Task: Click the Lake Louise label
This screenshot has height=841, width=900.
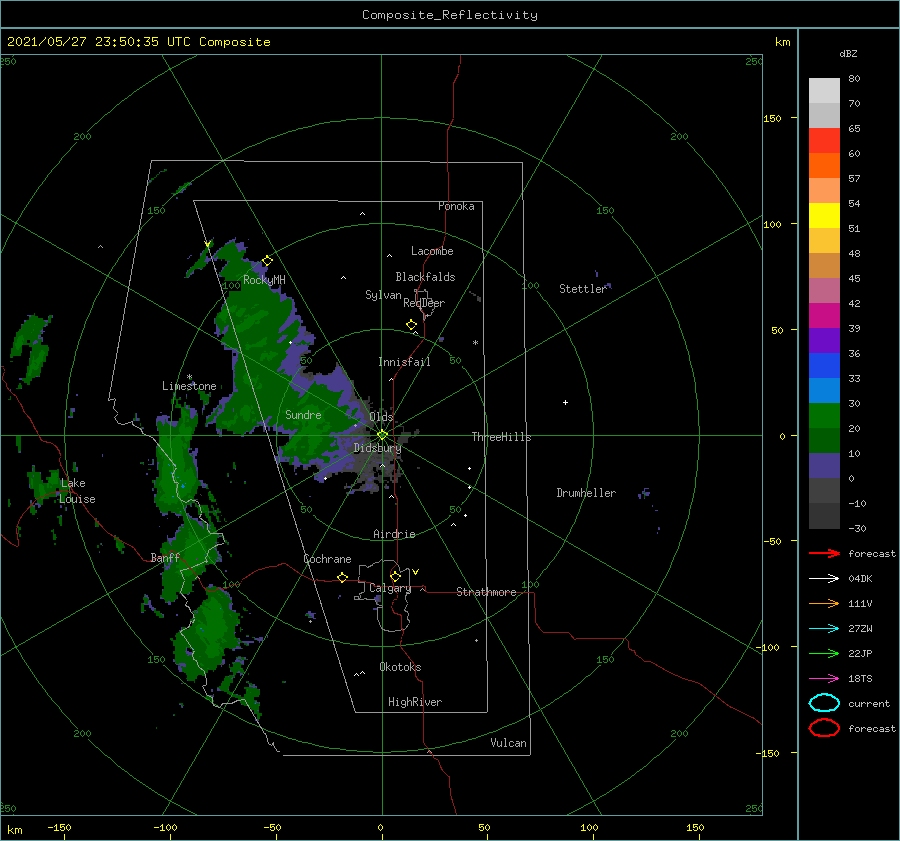Action: (77, 491)
